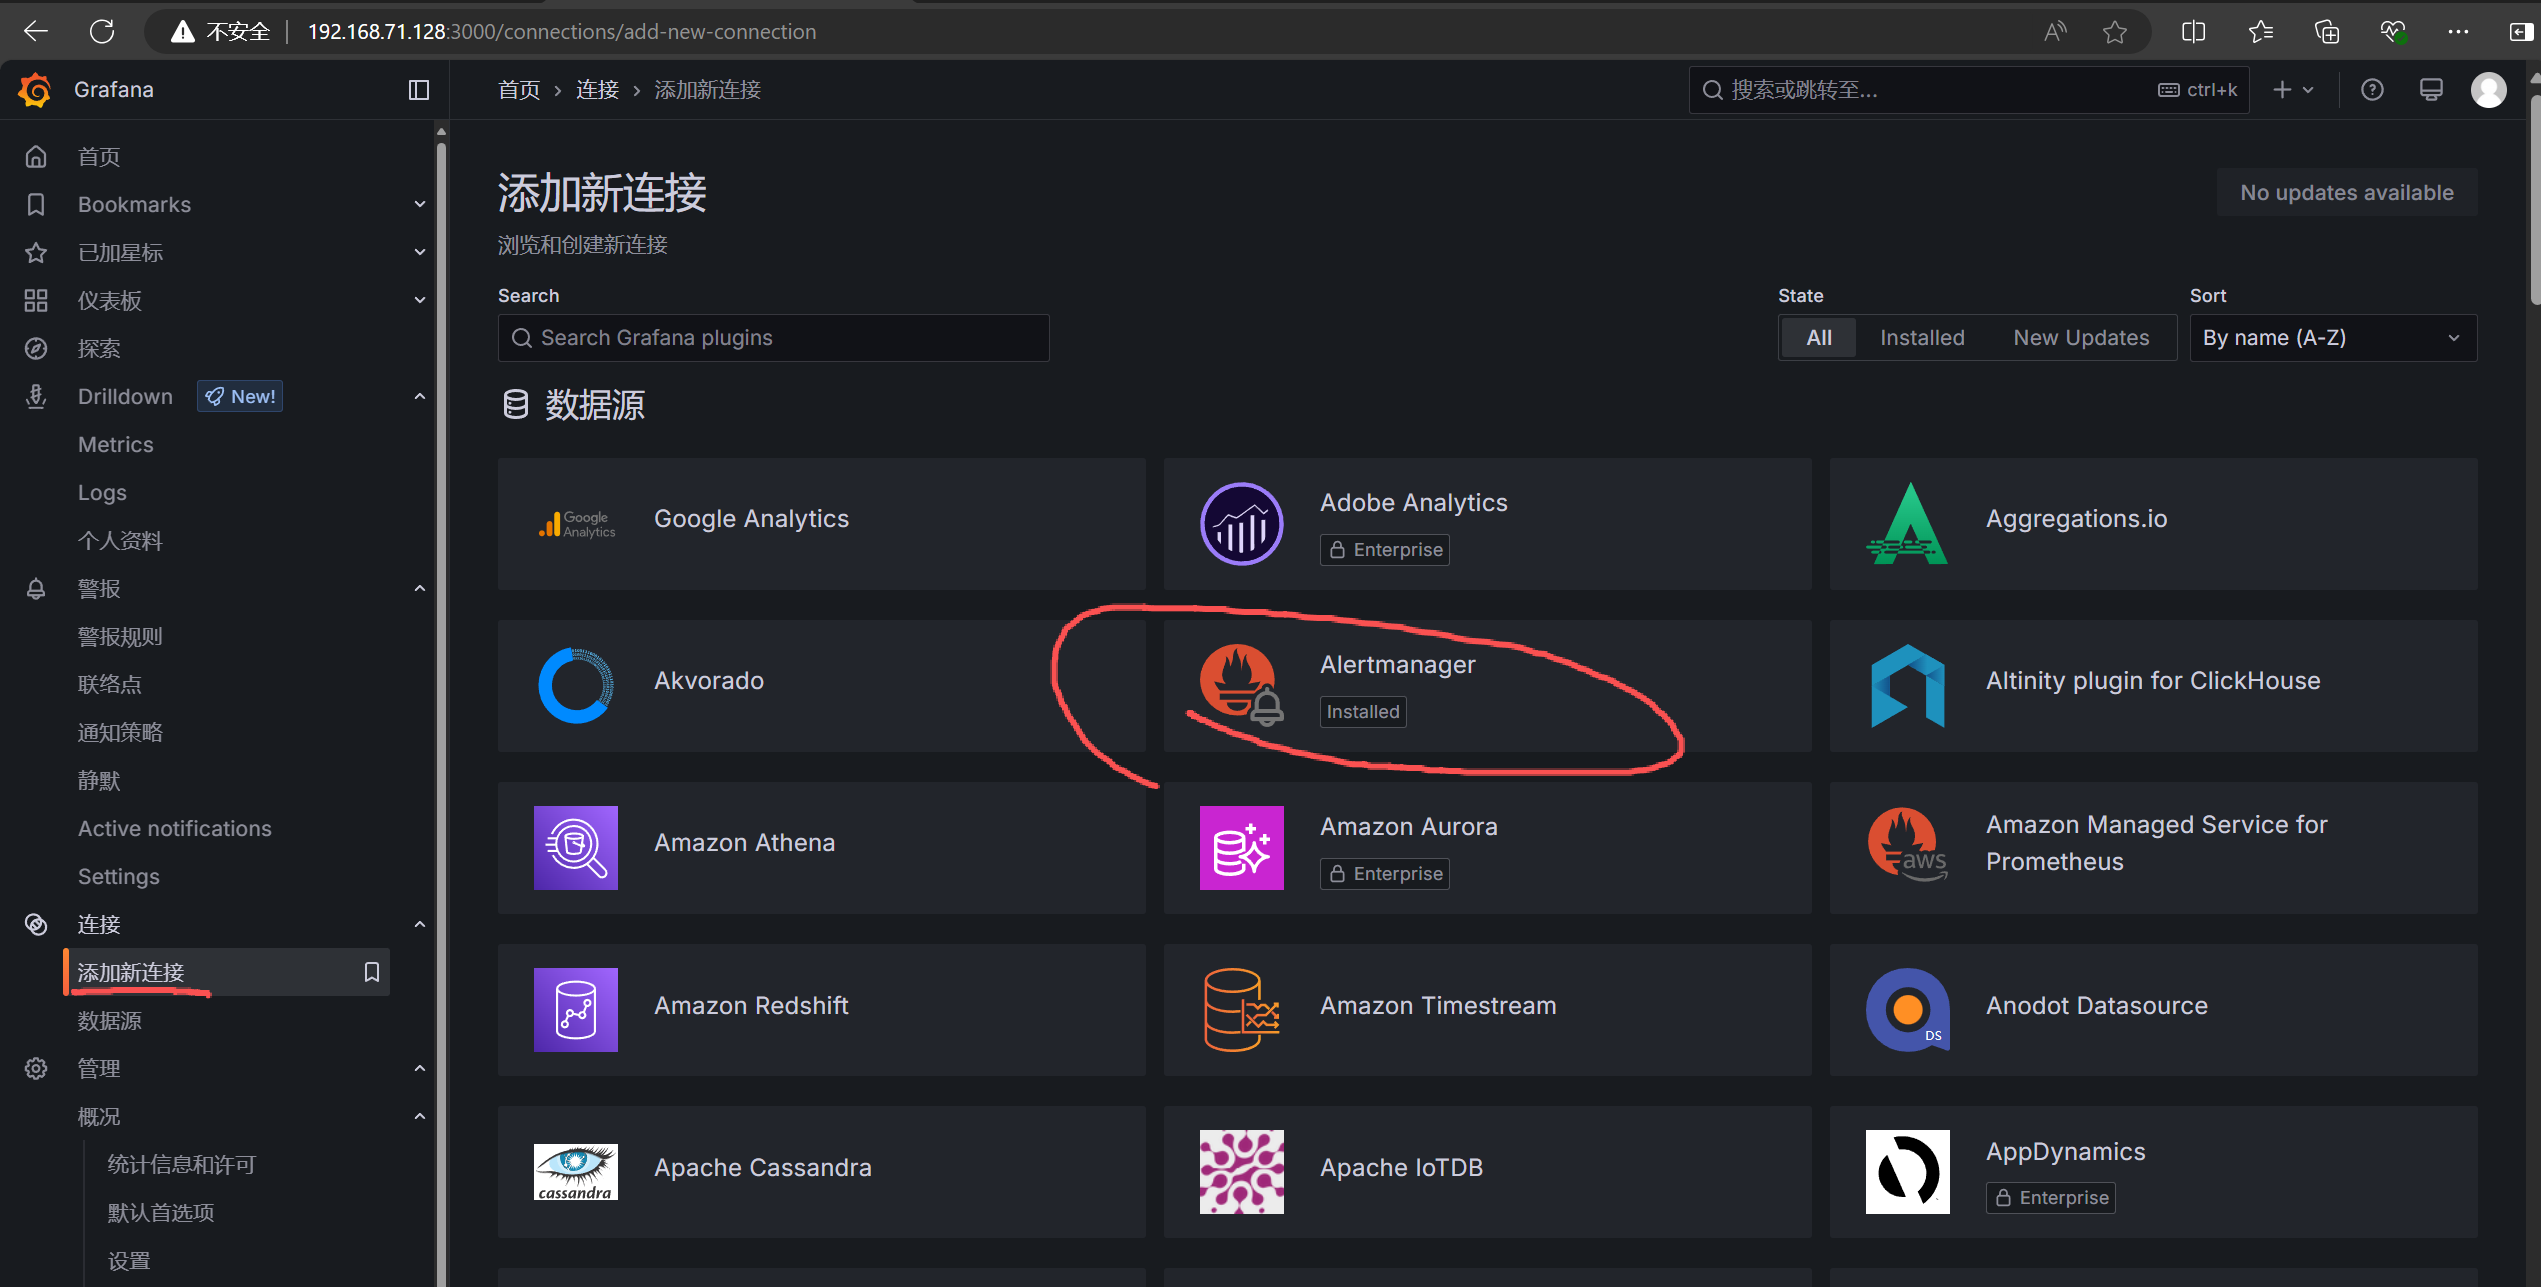Go to 首页 in the sidebar
This screenshot has height=1287, width=2541.
pos(99,156)
